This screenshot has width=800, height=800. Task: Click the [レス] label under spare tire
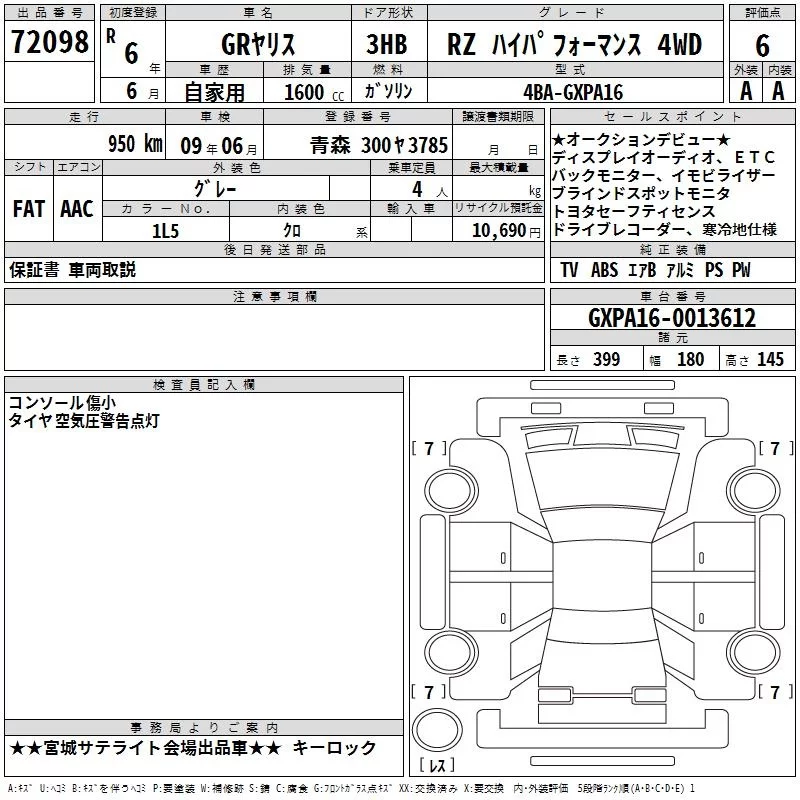pyautogui.click(x=437, y=765)
